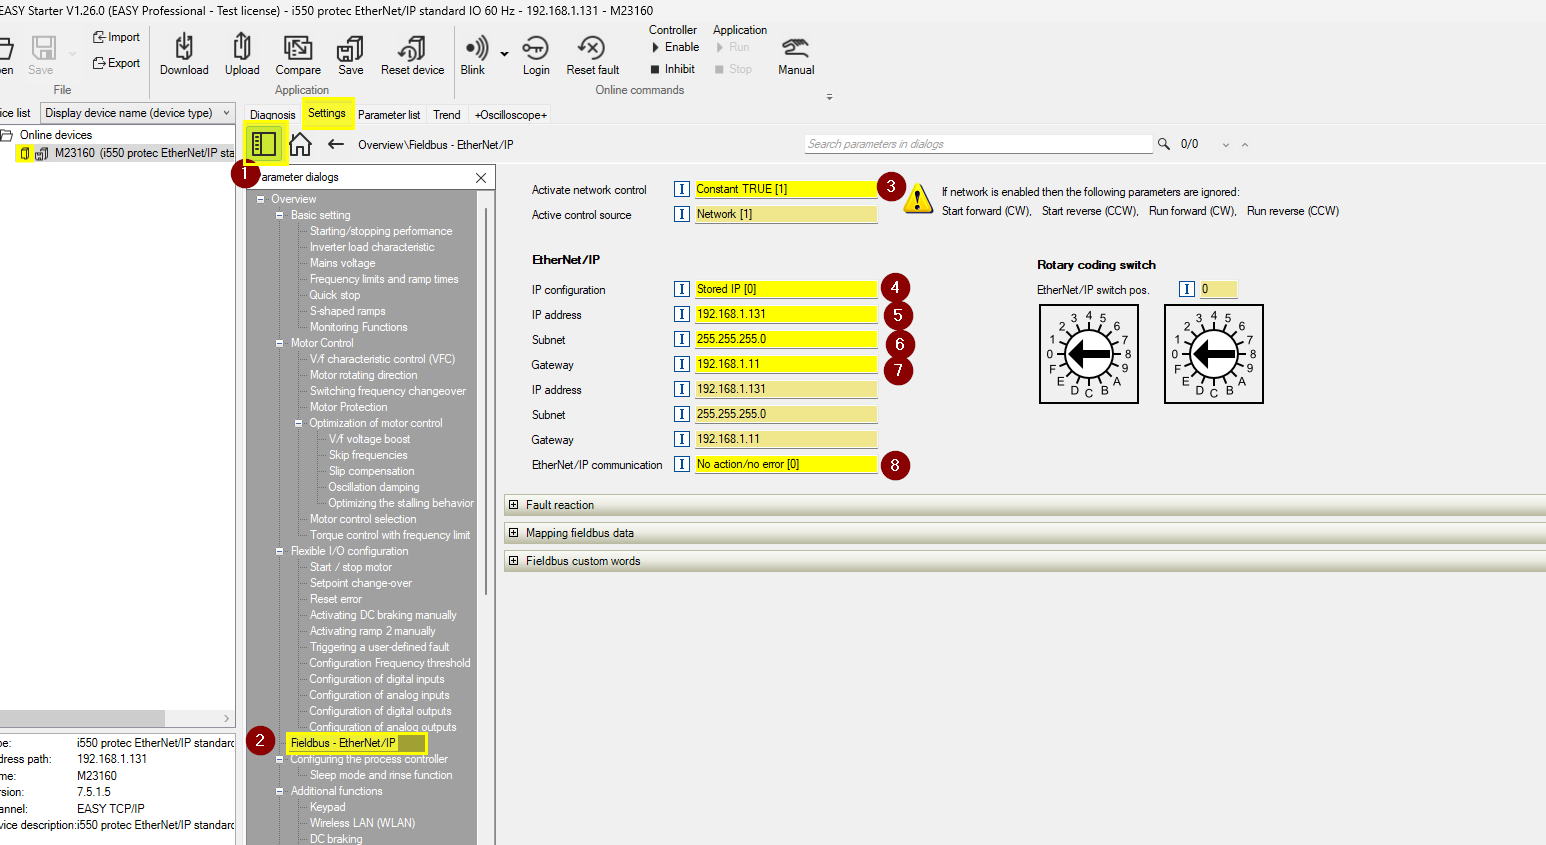Collapse the Motor Control tree node
This screenshot has height=845, width=1546.
[280, 343]
